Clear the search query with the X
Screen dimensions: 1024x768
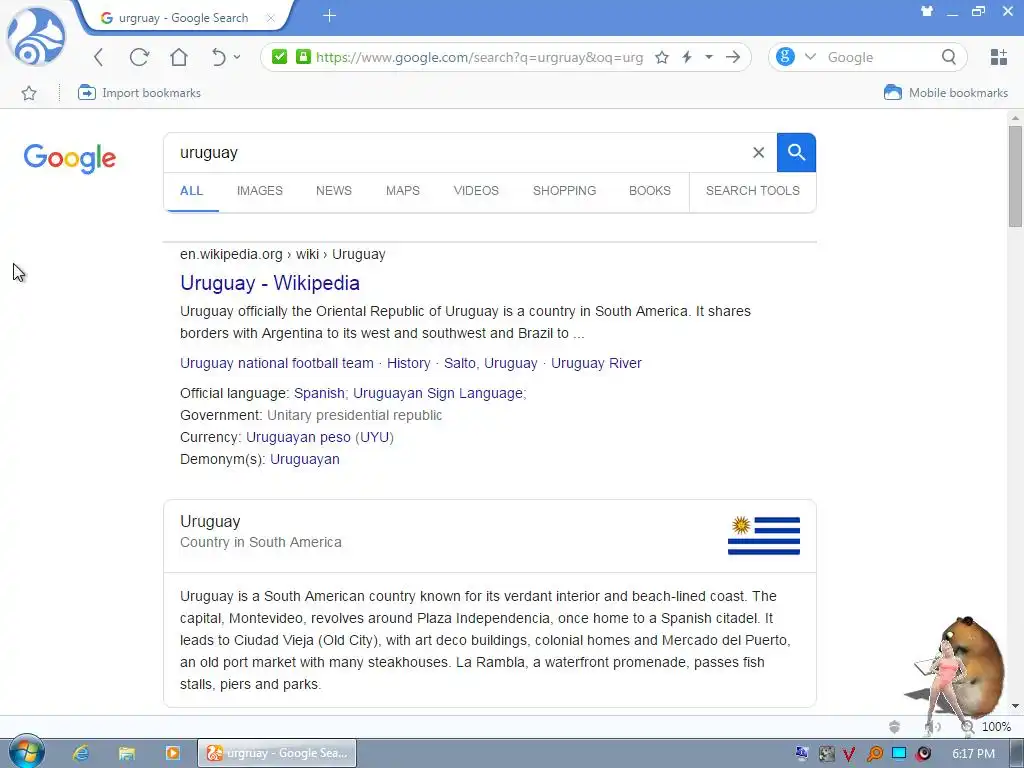click(758, 153)
